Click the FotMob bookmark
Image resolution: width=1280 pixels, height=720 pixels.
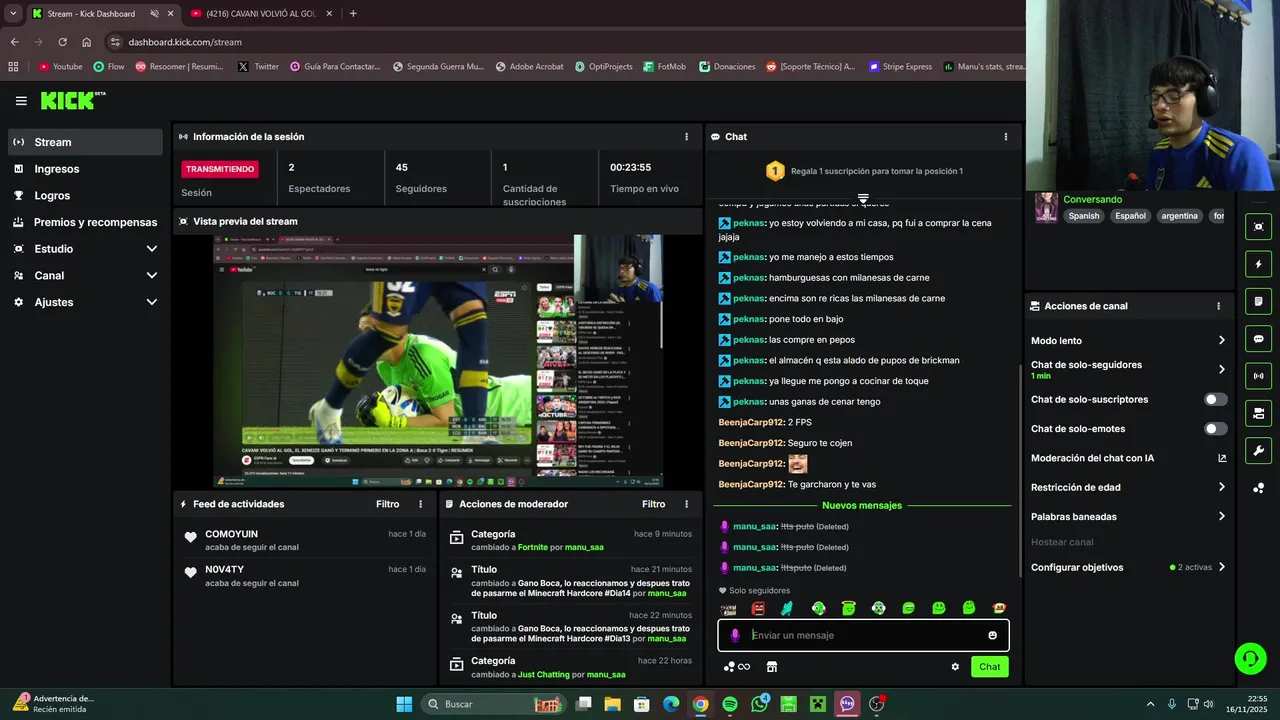click(663, 67)
